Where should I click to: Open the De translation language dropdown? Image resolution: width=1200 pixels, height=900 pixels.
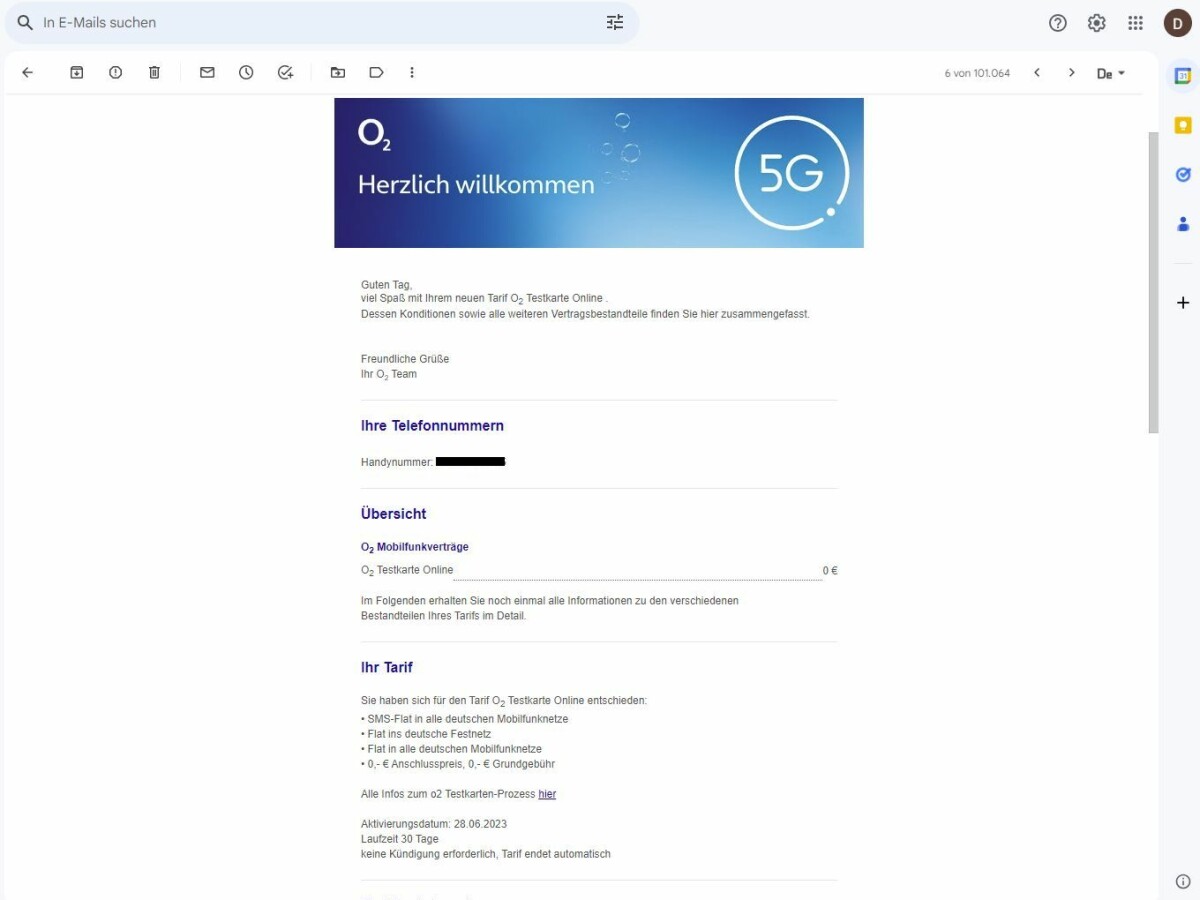1110,72
